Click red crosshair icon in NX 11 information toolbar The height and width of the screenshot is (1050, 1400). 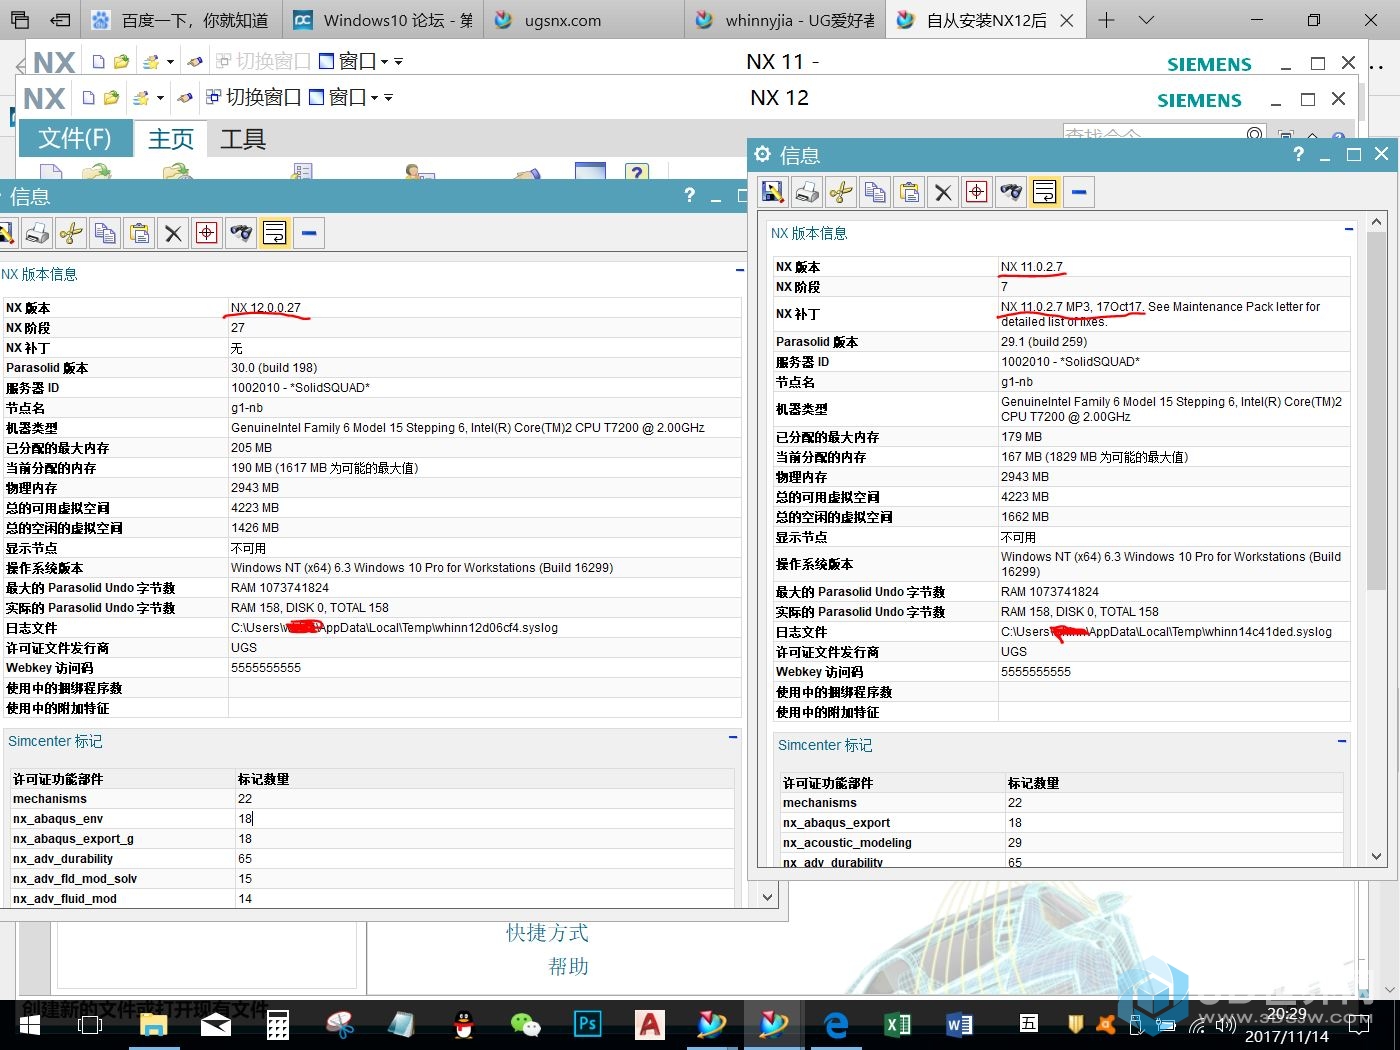point(977,191)
